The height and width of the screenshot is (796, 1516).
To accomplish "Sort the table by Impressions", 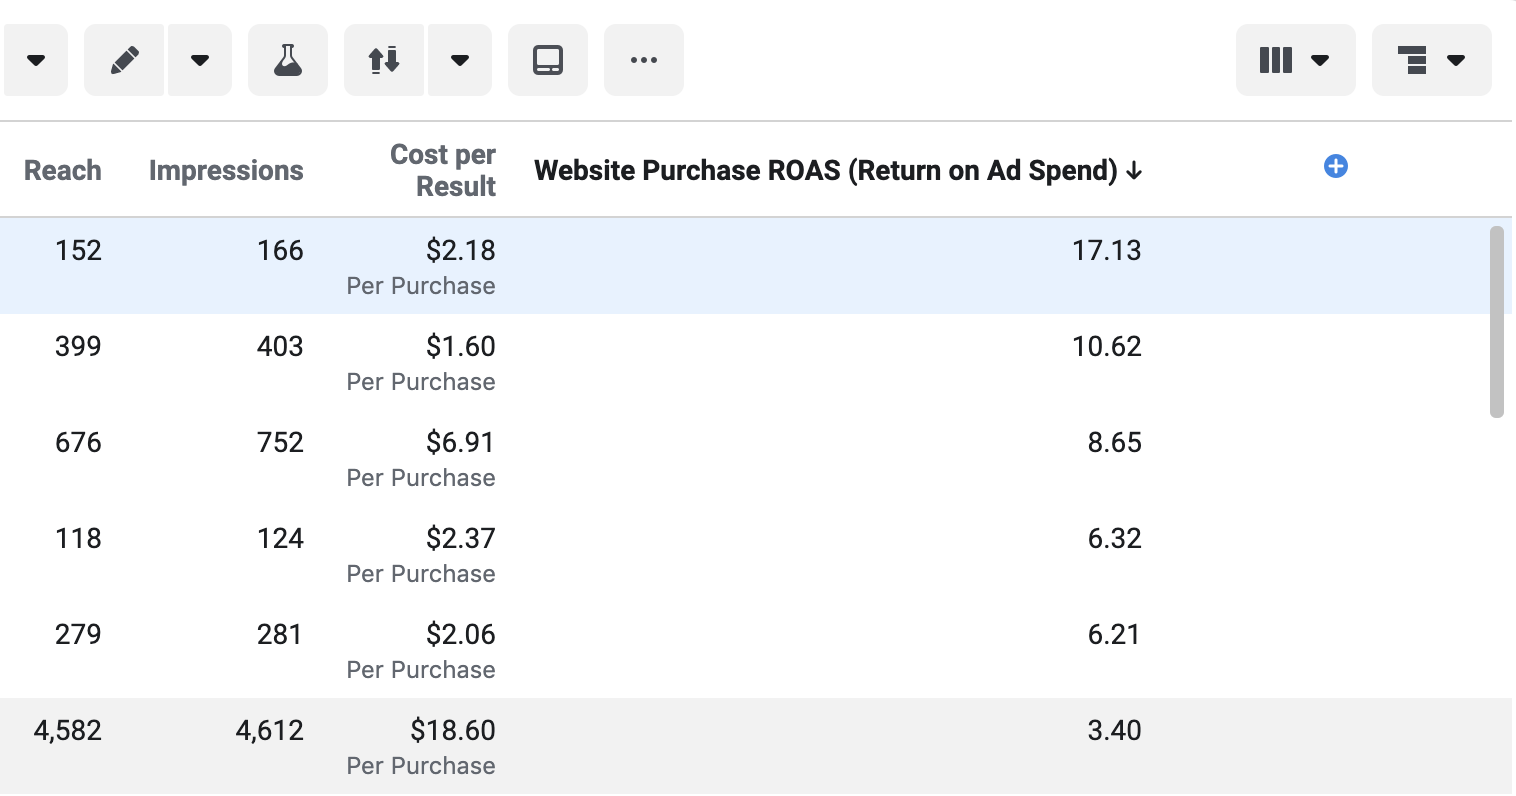I will click(226, 170).
